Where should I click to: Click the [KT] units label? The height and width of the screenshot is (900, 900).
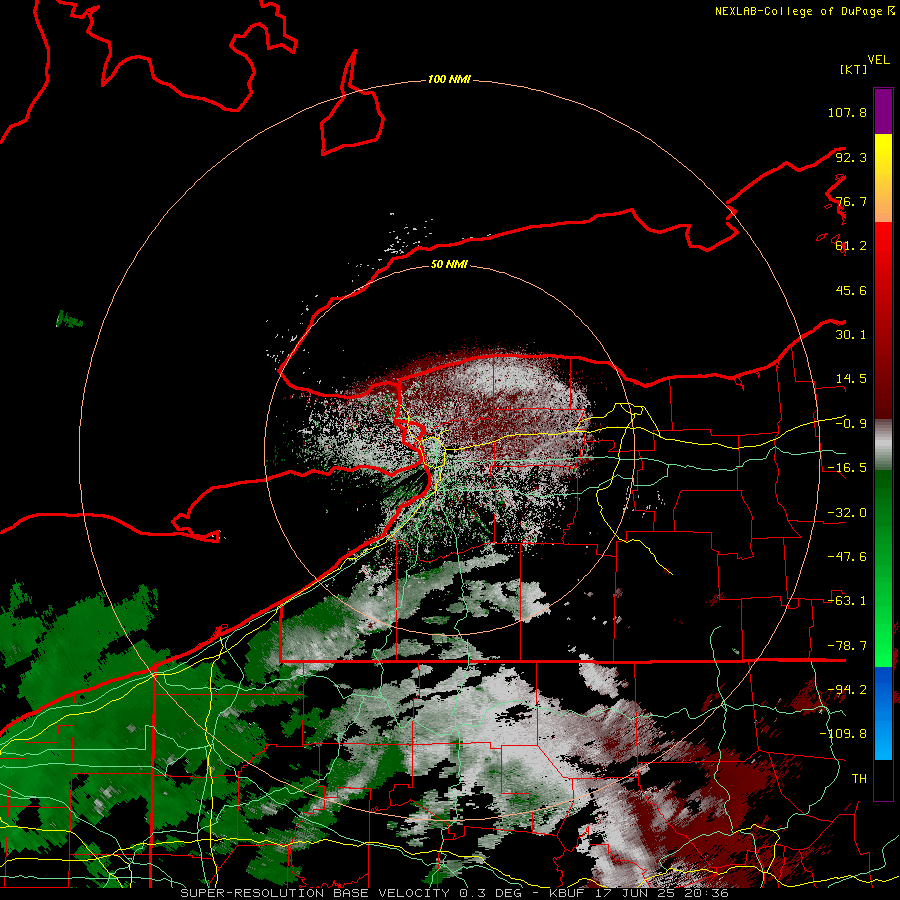coord(854,69)
